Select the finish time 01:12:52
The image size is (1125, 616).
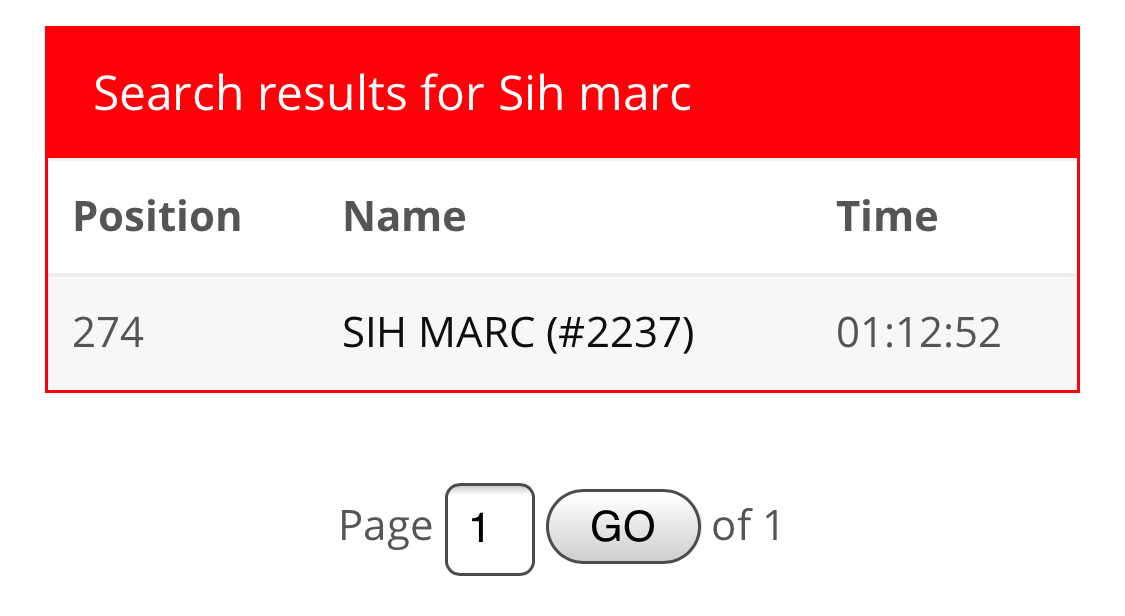click(918, 333)
